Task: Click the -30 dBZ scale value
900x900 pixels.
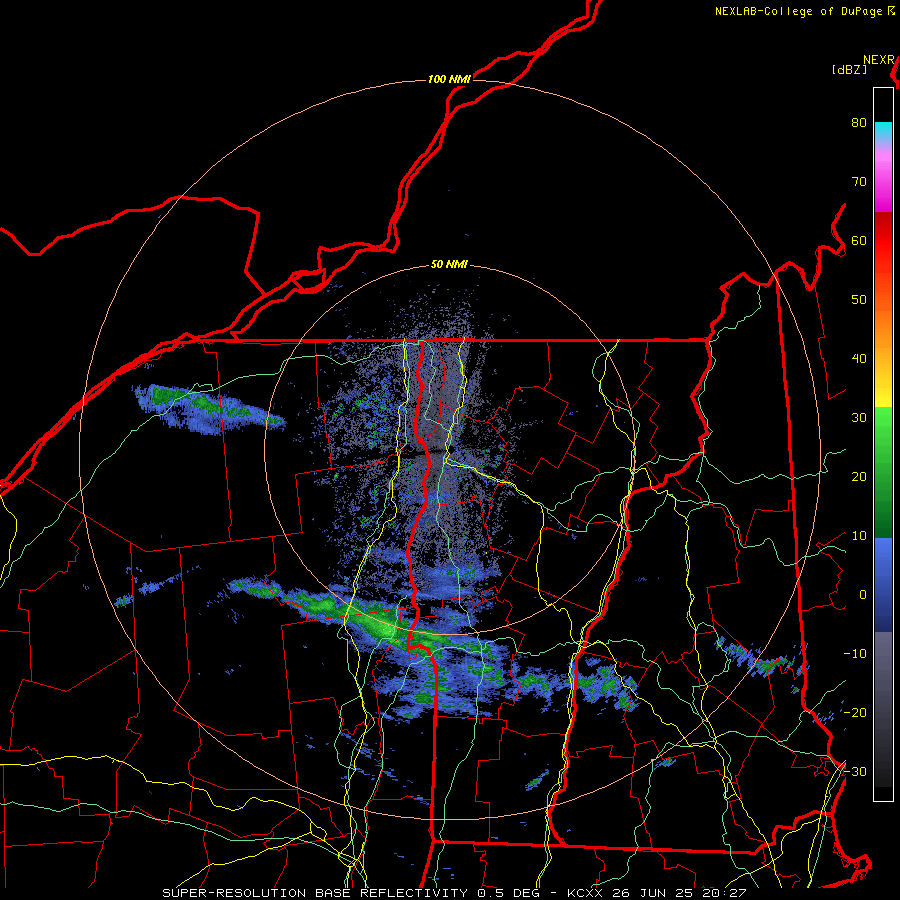Action: pyautogui.click(x=855, y=772)
